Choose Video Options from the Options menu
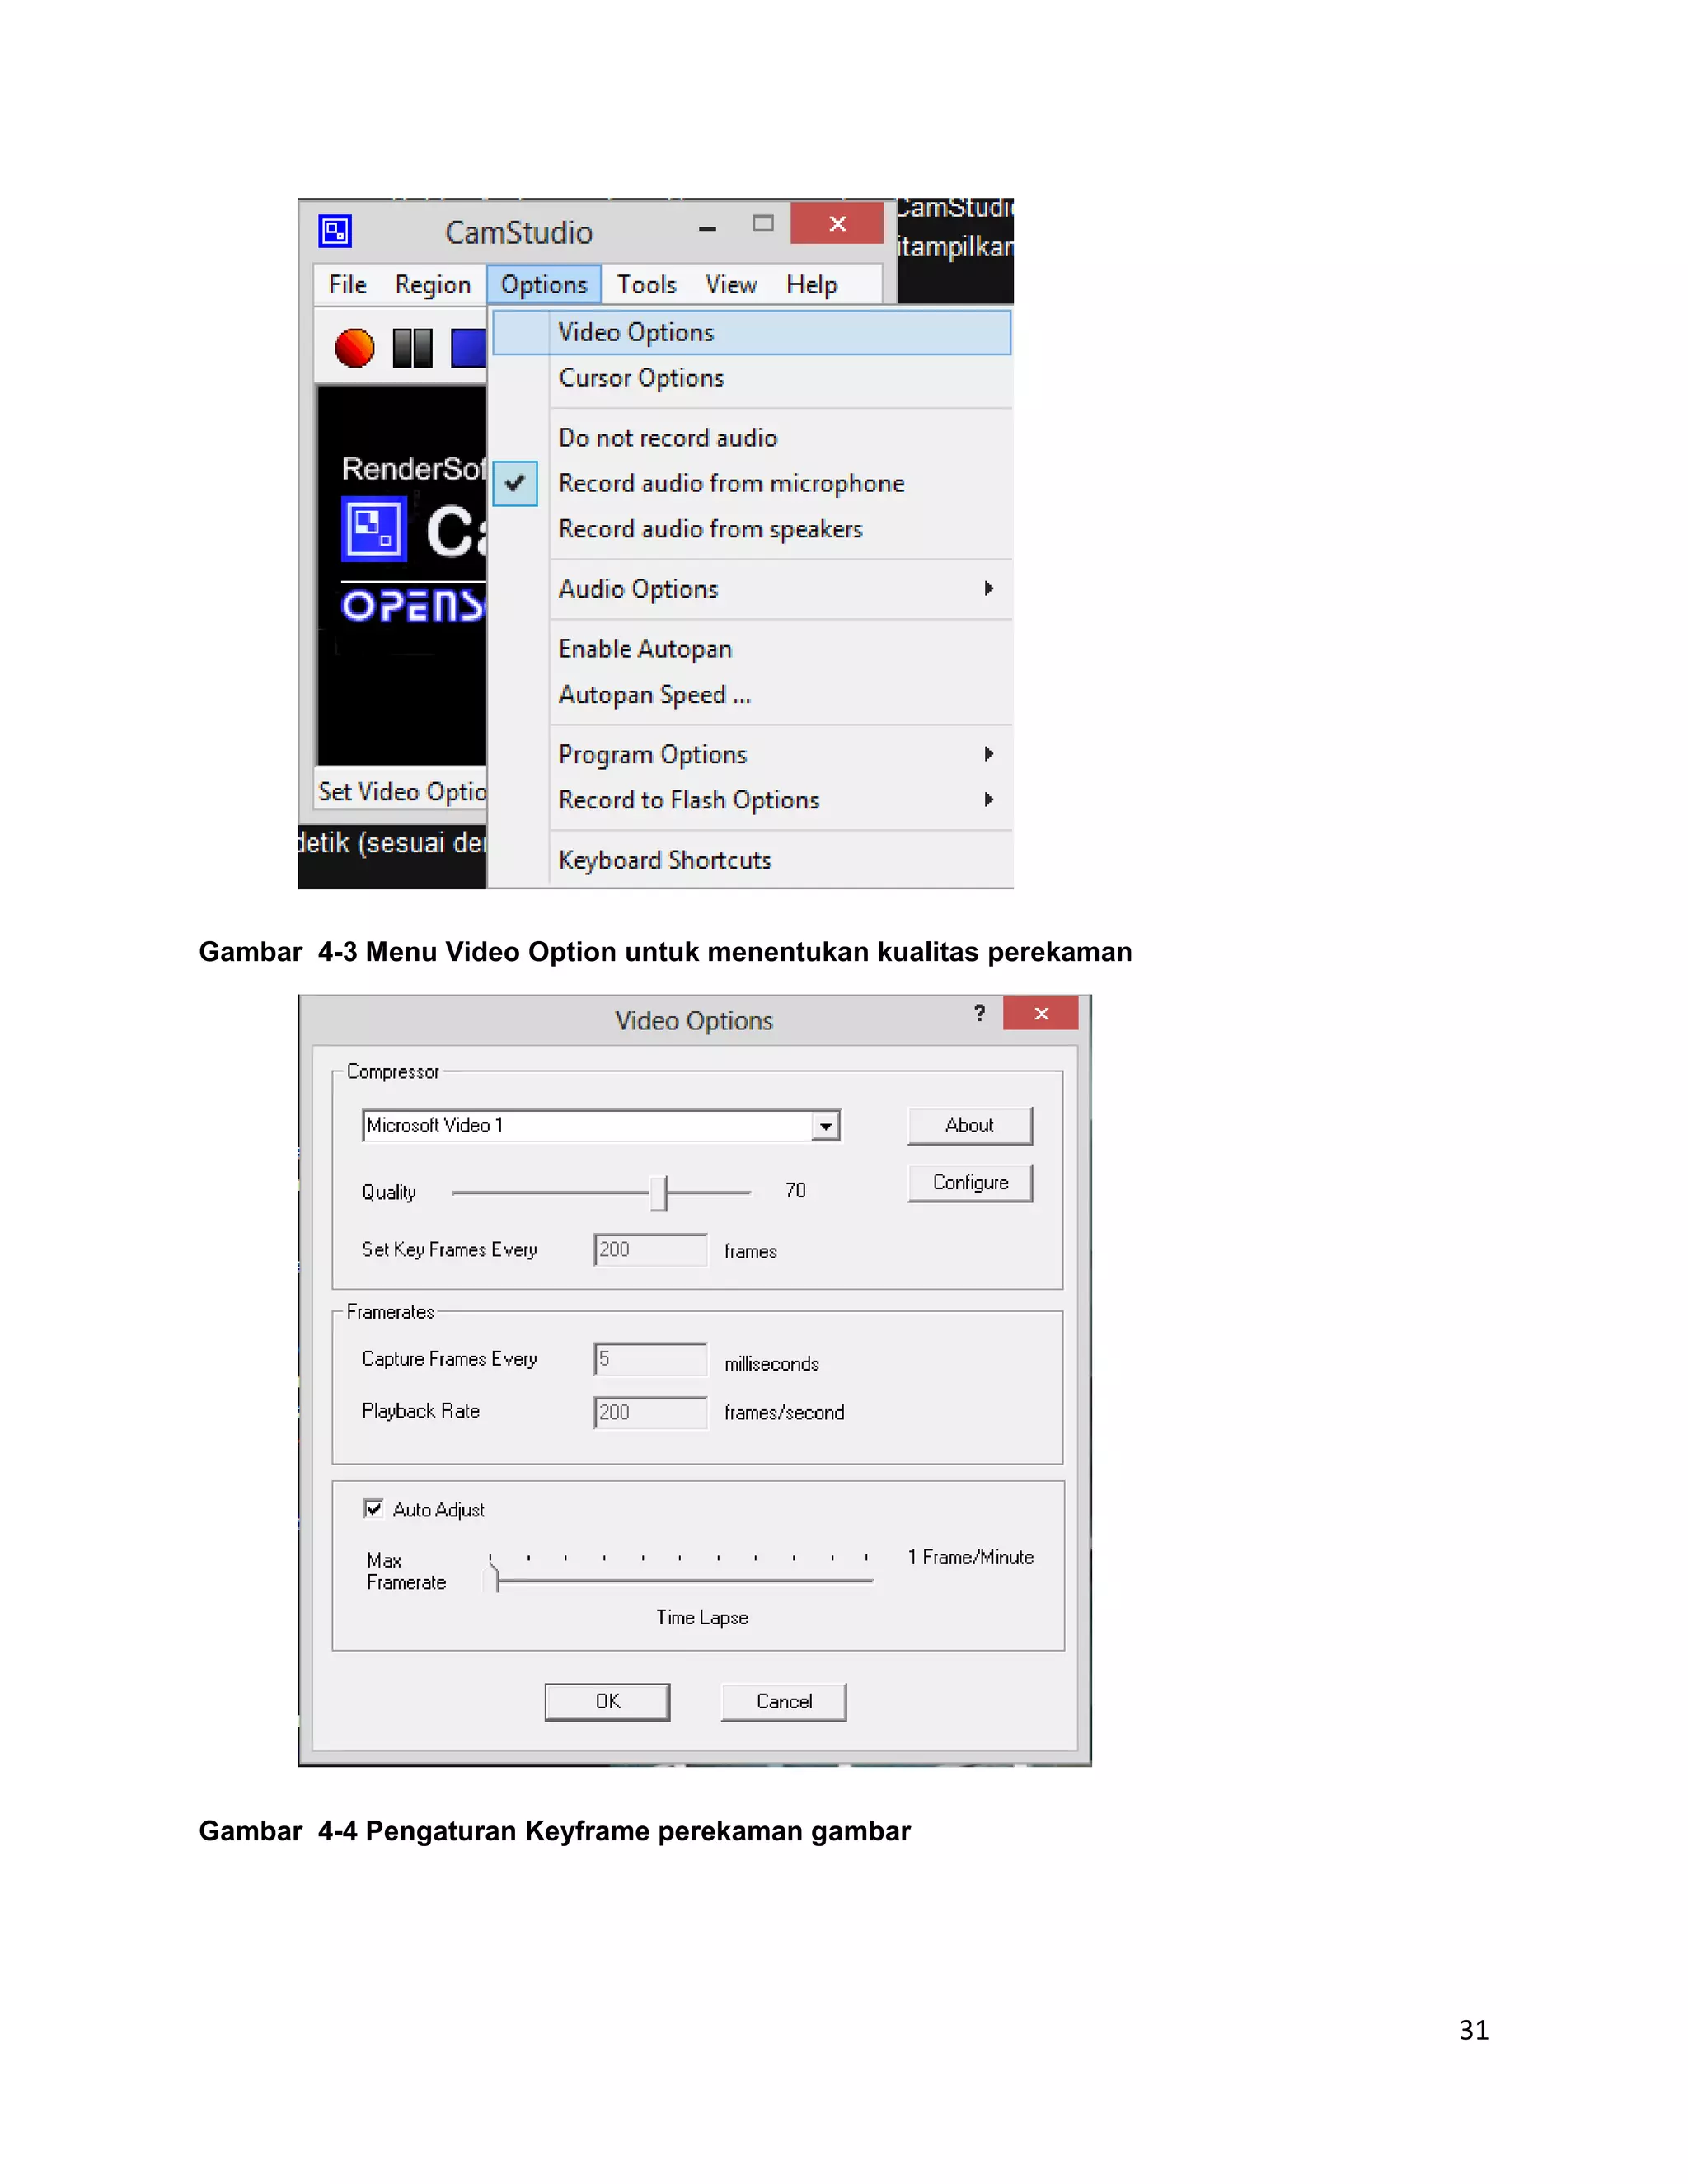 coord(636,332)
